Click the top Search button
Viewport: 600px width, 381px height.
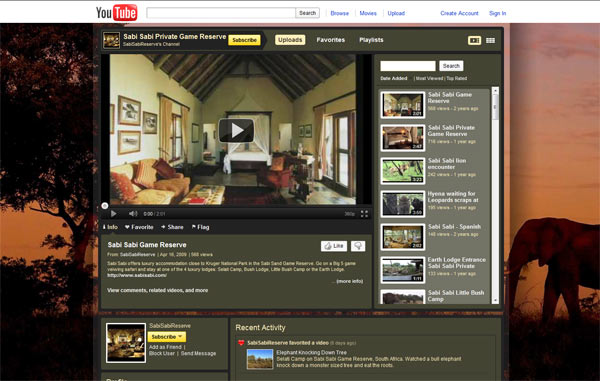307,13
